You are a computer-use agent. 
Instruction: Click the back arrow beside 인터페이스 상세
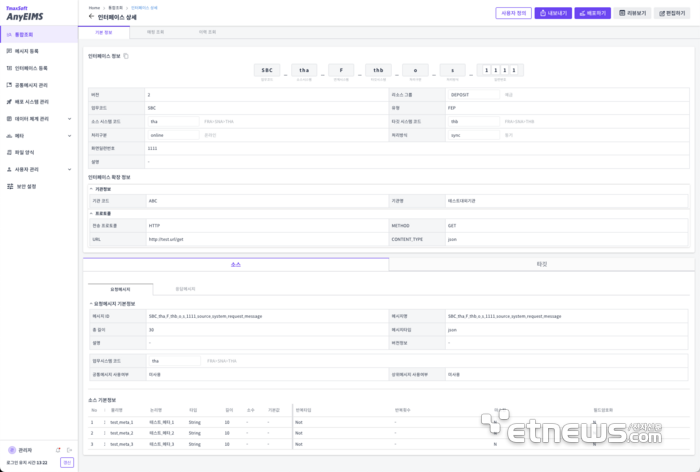point(92,17)
